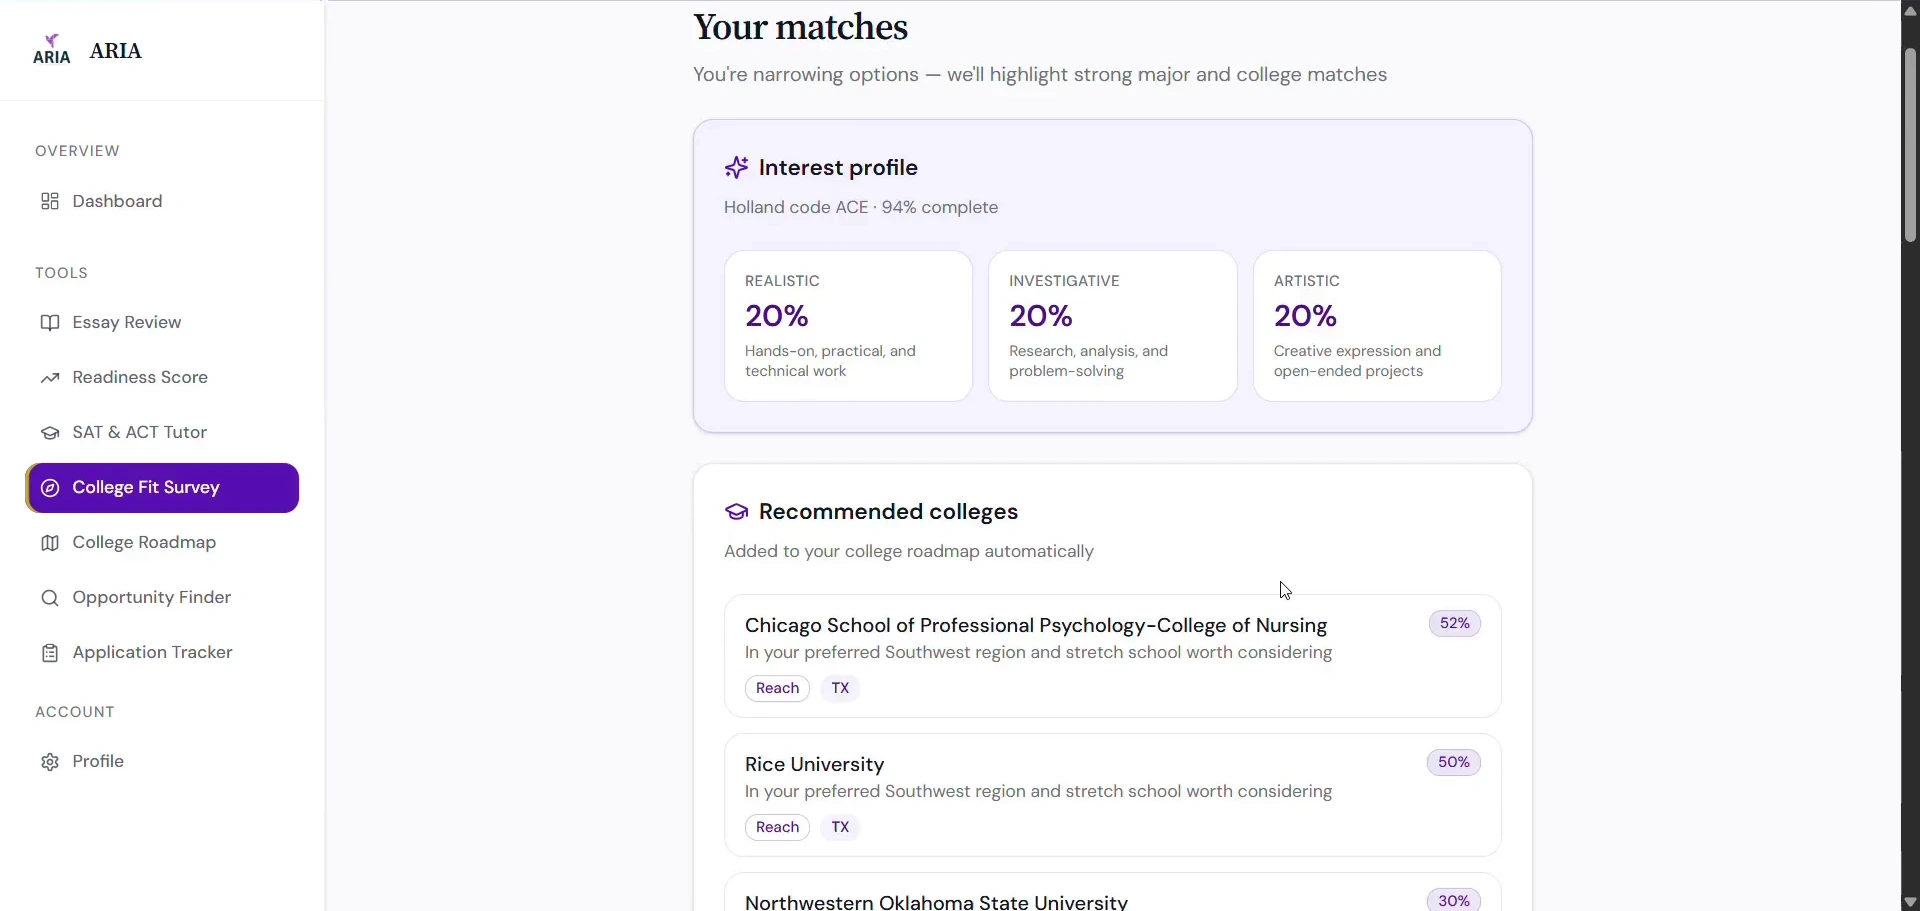Click the Dashboard grid icon
This screenshot has width=1920, height=911.
tap(50, 202)
